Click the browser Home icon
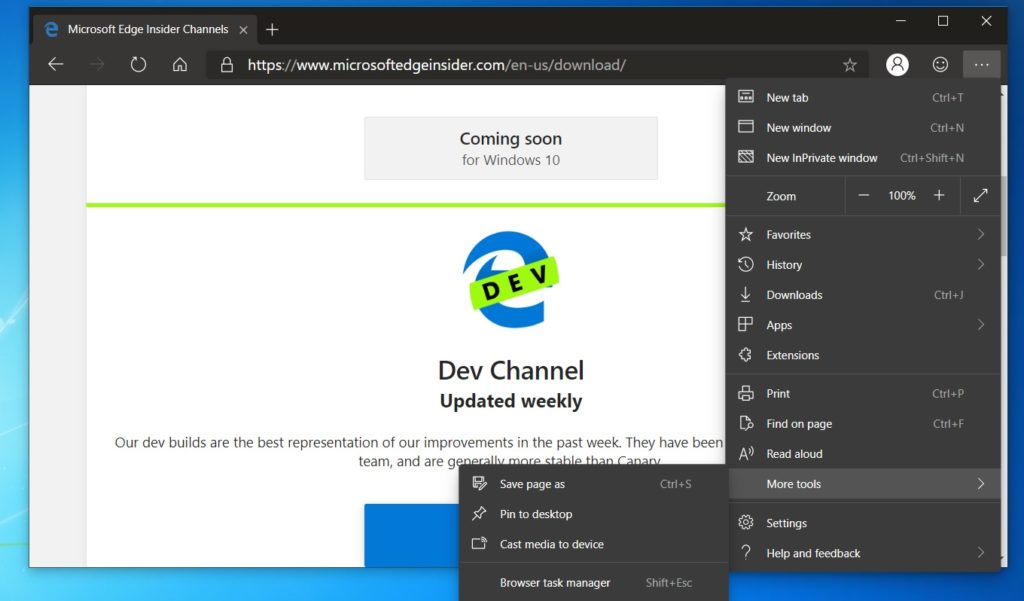The image size is (1024, 601). [179, 64]
